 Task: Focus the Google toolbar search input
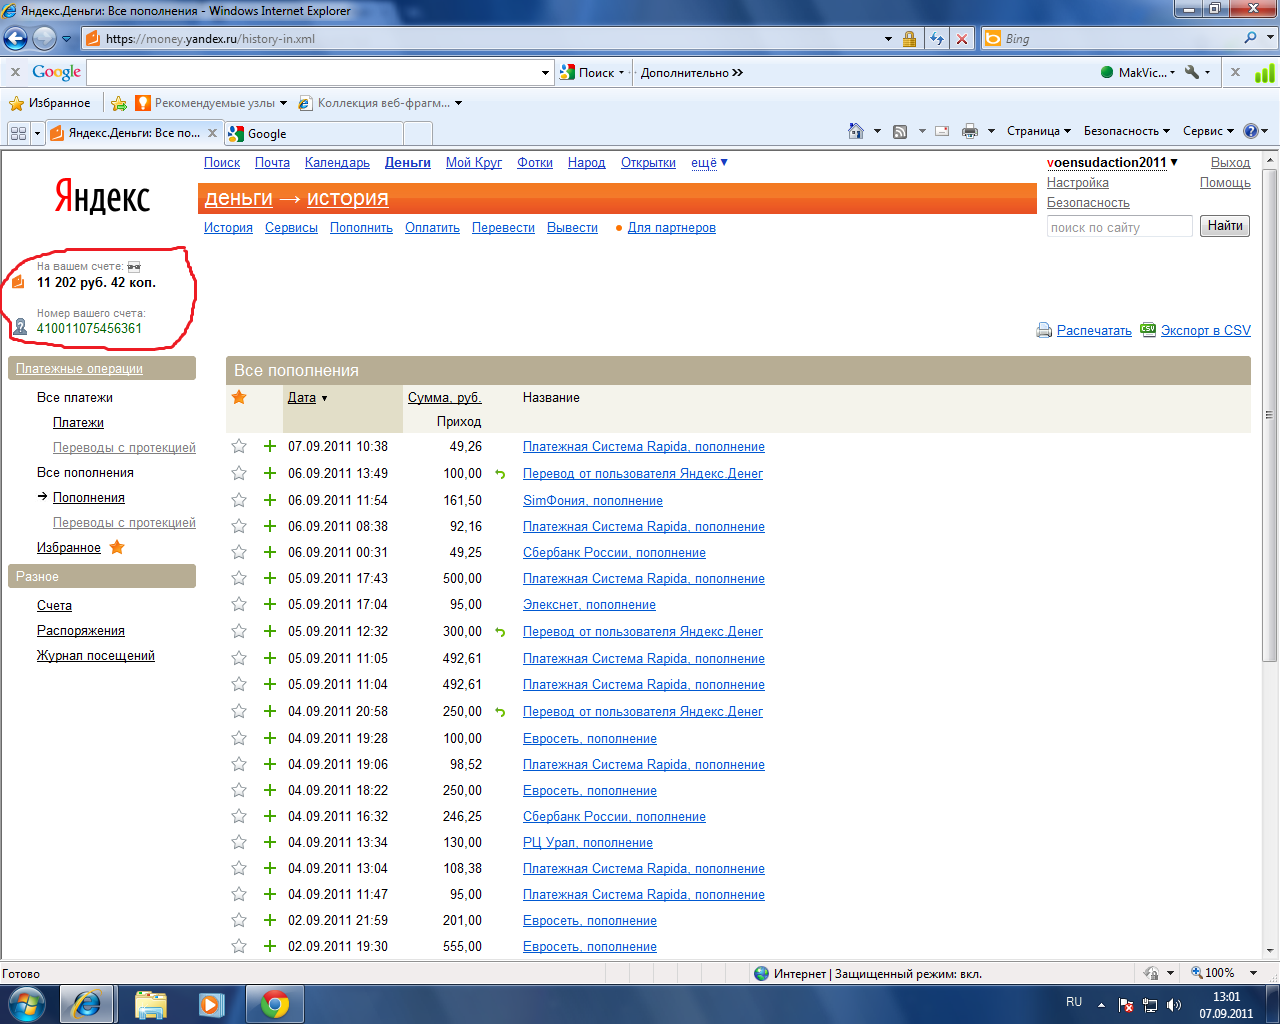[313, 73]
